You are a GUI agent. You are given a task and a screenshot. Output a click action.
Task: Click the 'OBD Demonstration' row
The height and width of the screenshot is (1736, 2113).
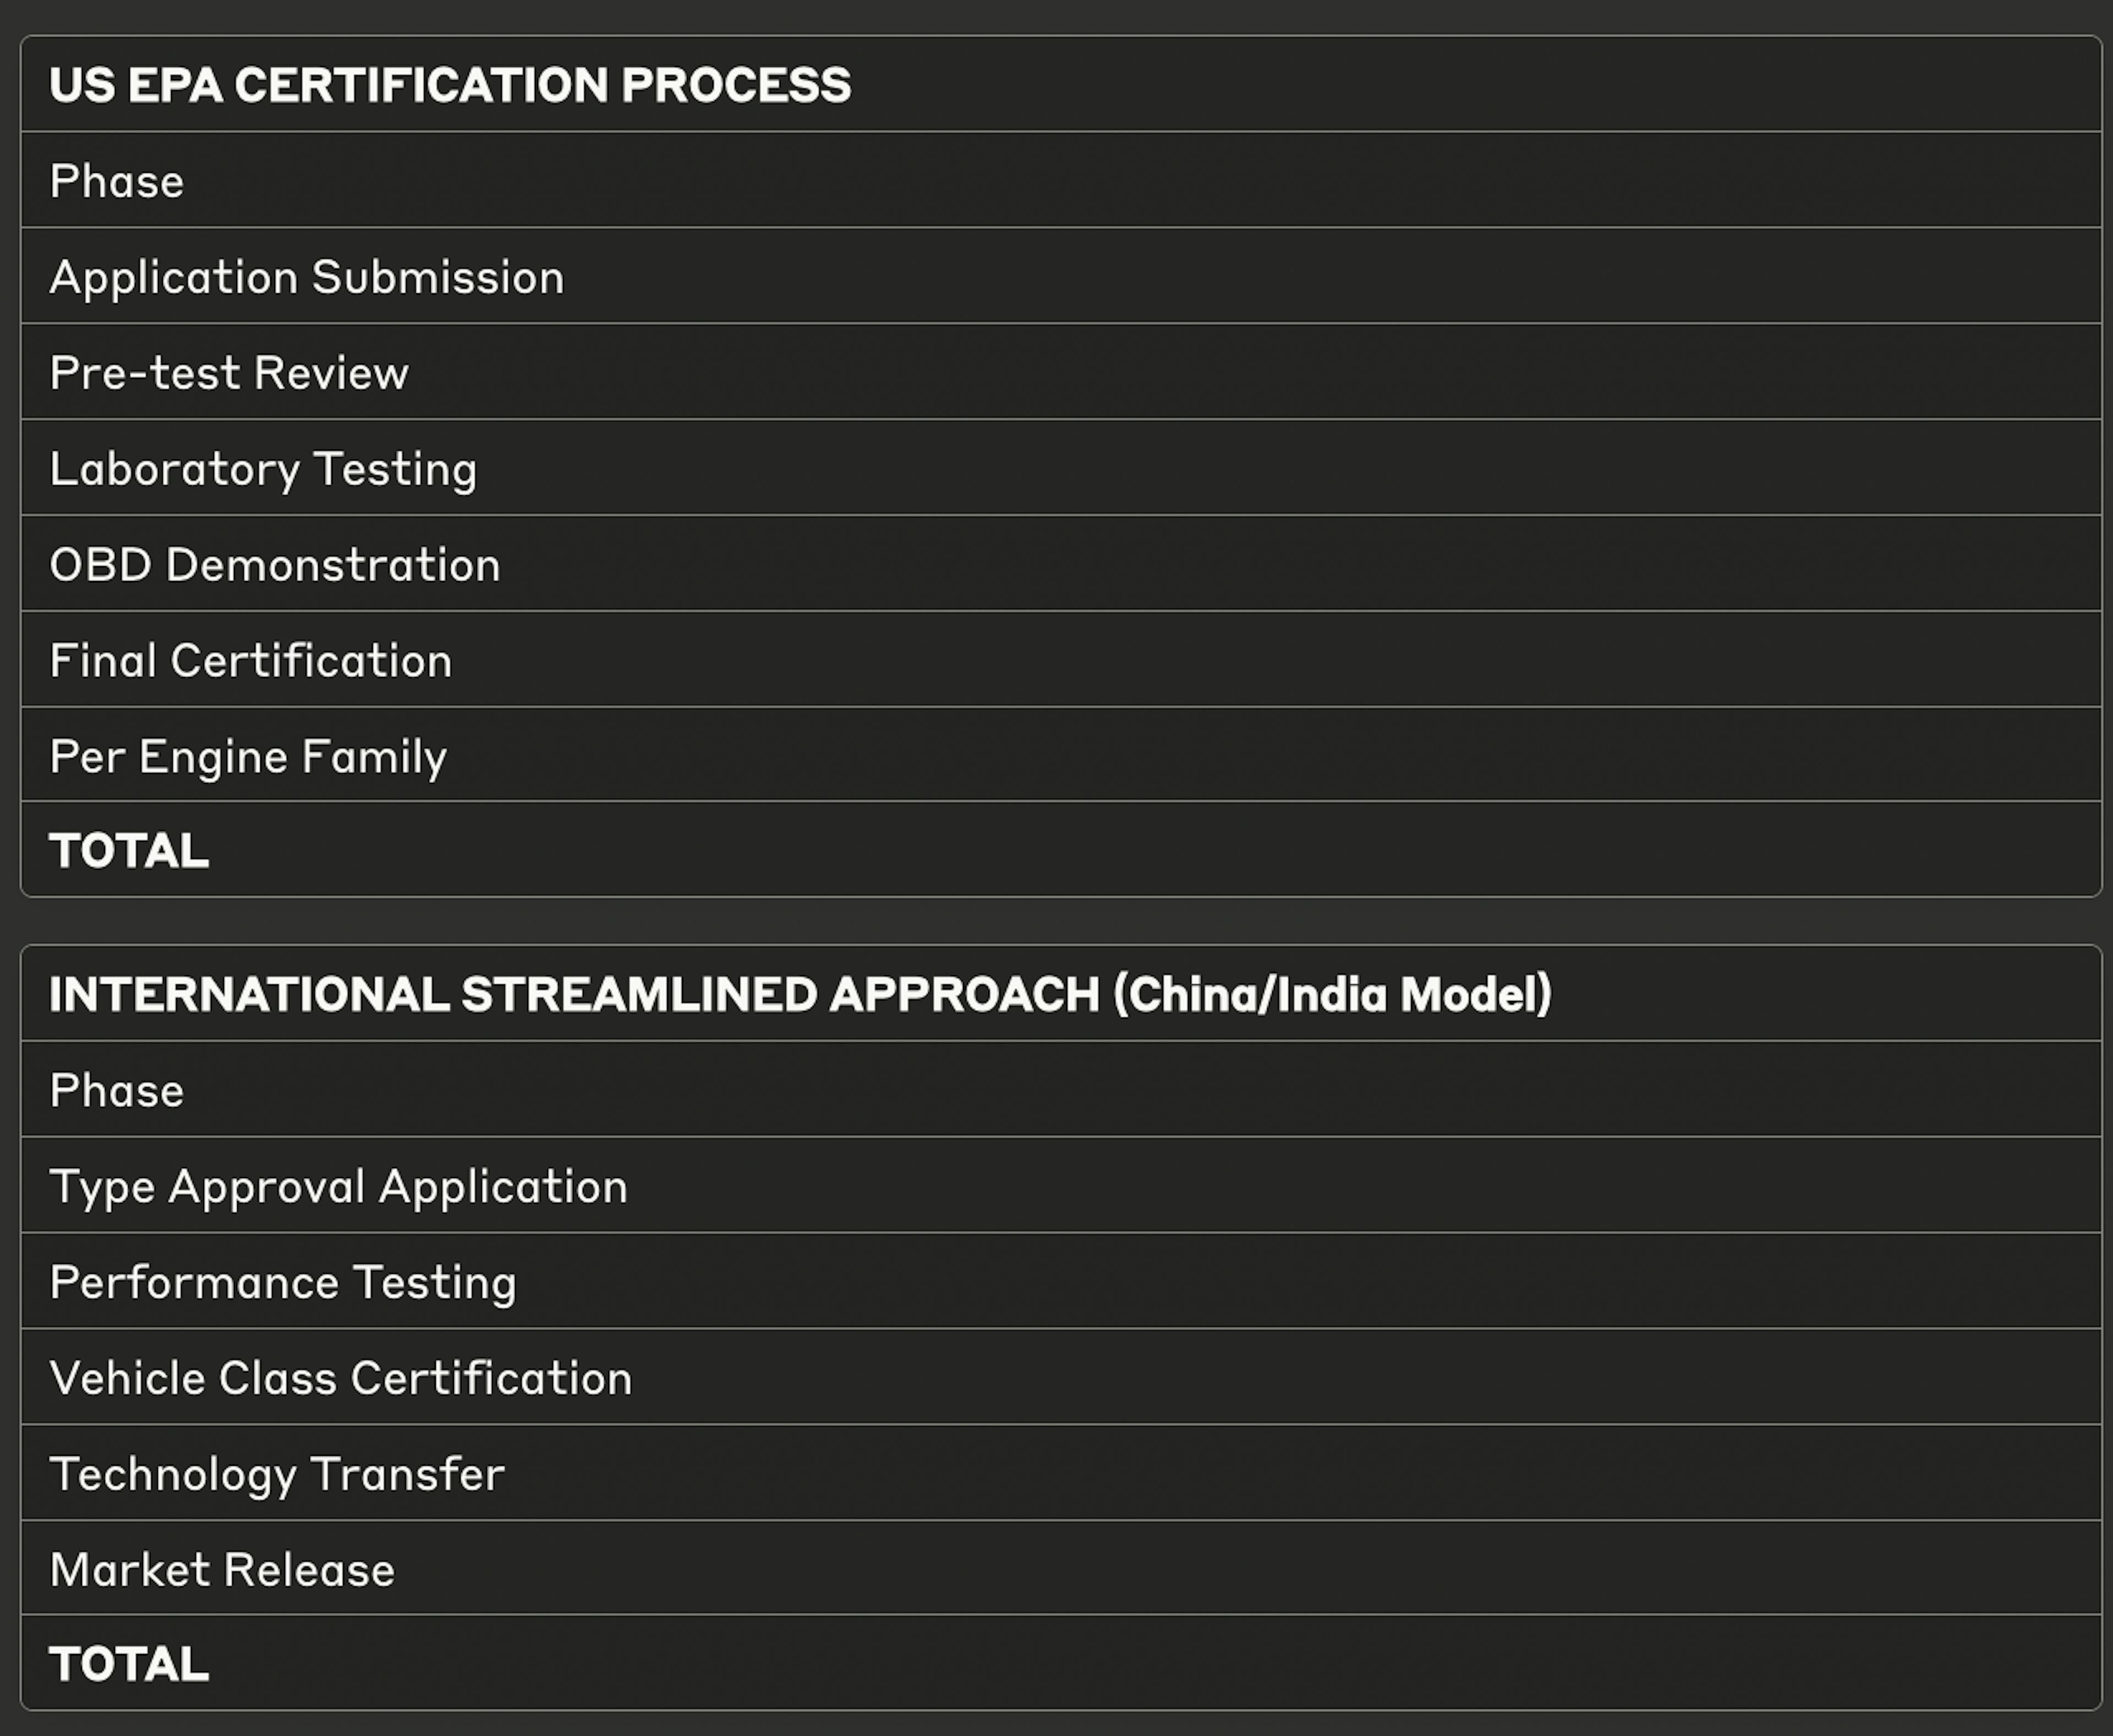[1060, 564]
